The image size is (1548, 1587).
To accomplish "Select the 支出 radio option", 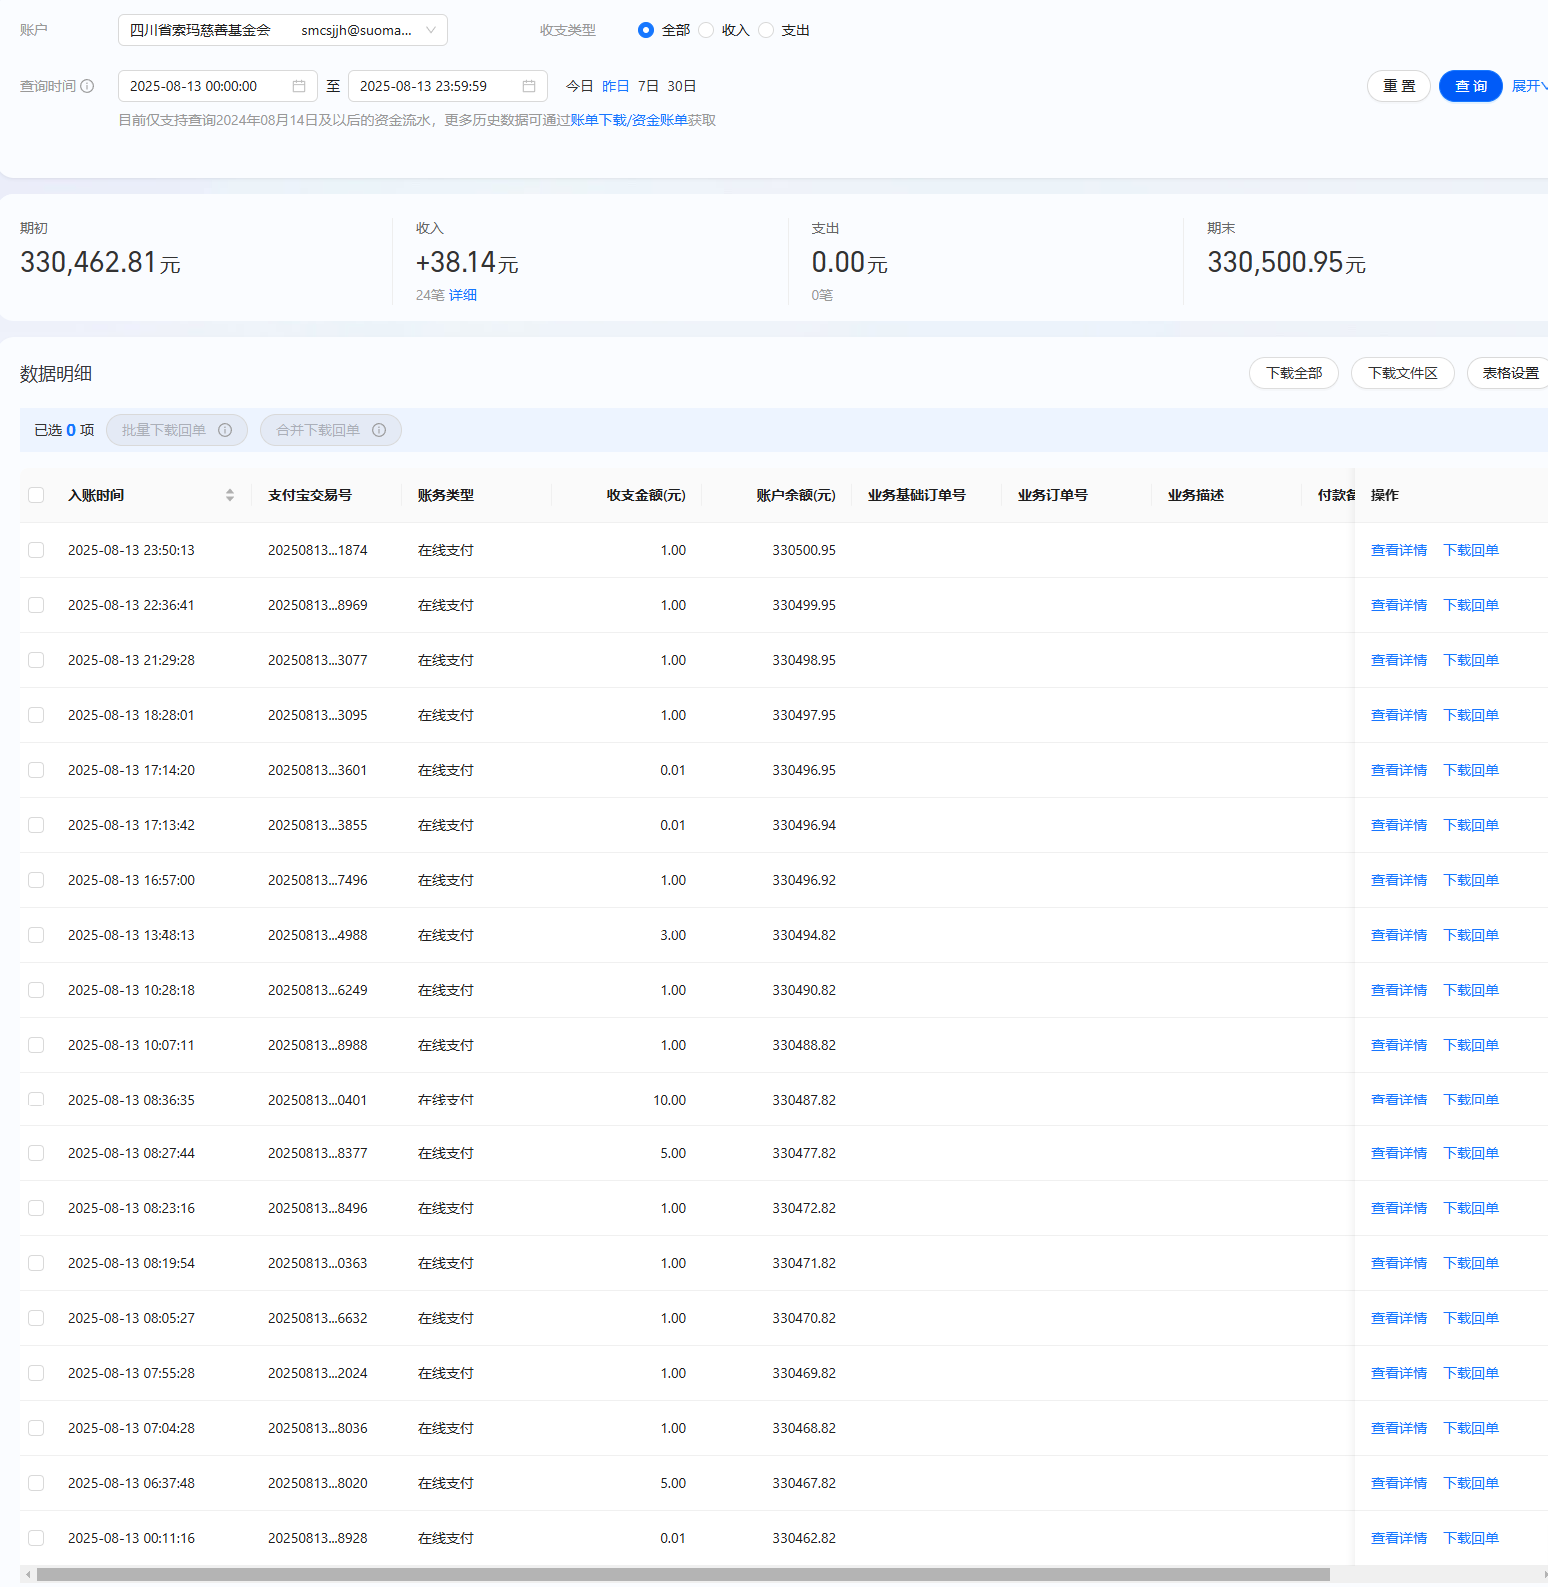I will coord(767,30).
